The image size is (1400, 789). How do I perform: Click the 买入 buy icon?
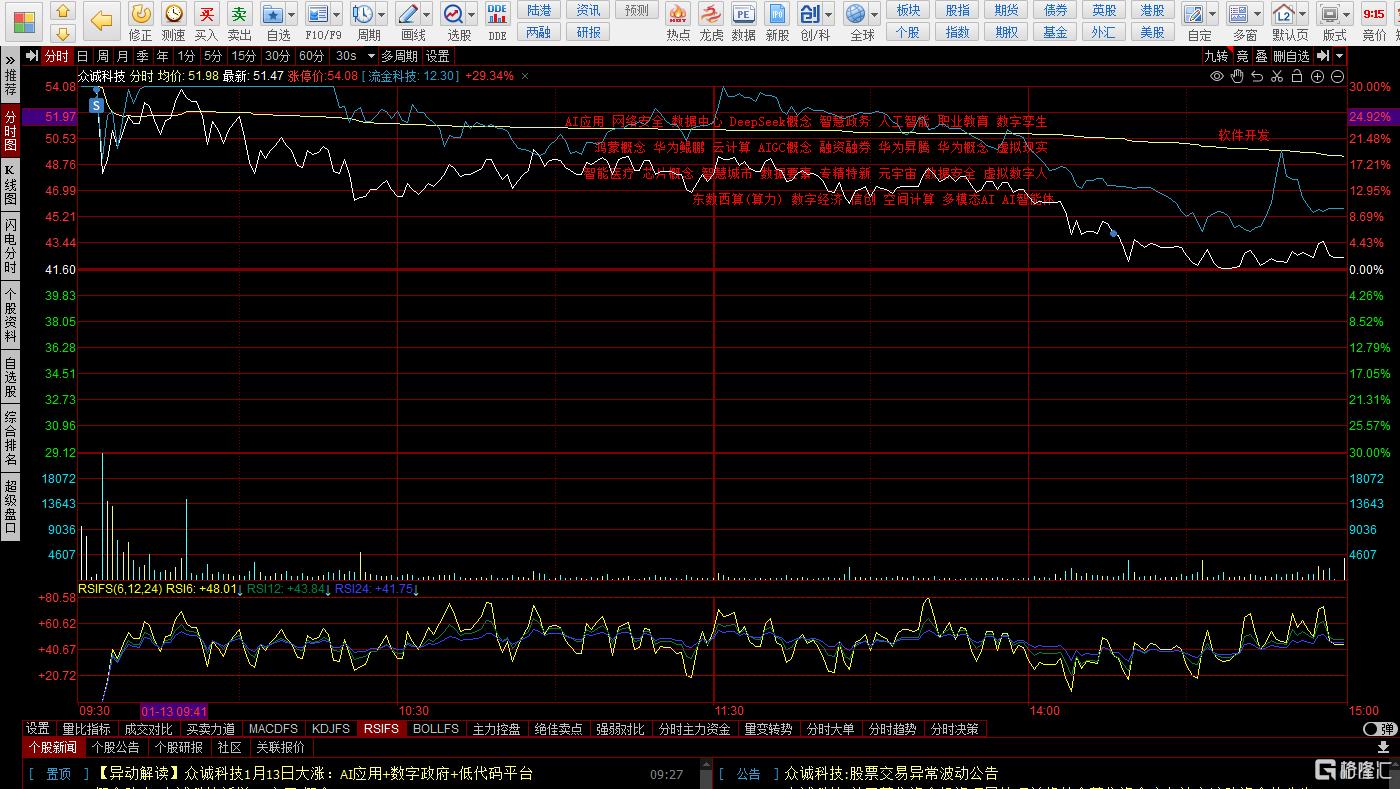pyautogui.click(x=206, y=14)
